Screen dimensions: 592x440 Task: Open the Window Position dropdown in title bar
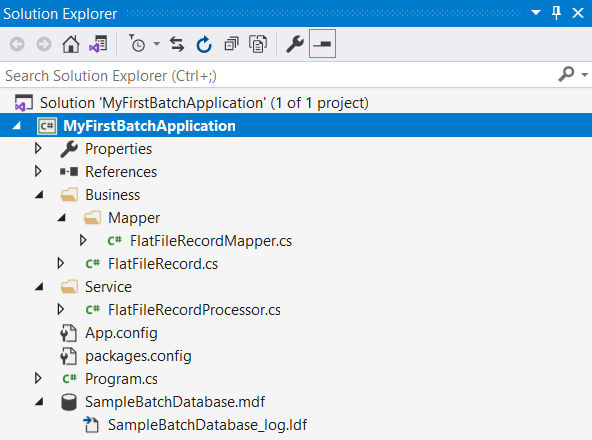pos(535,13)
